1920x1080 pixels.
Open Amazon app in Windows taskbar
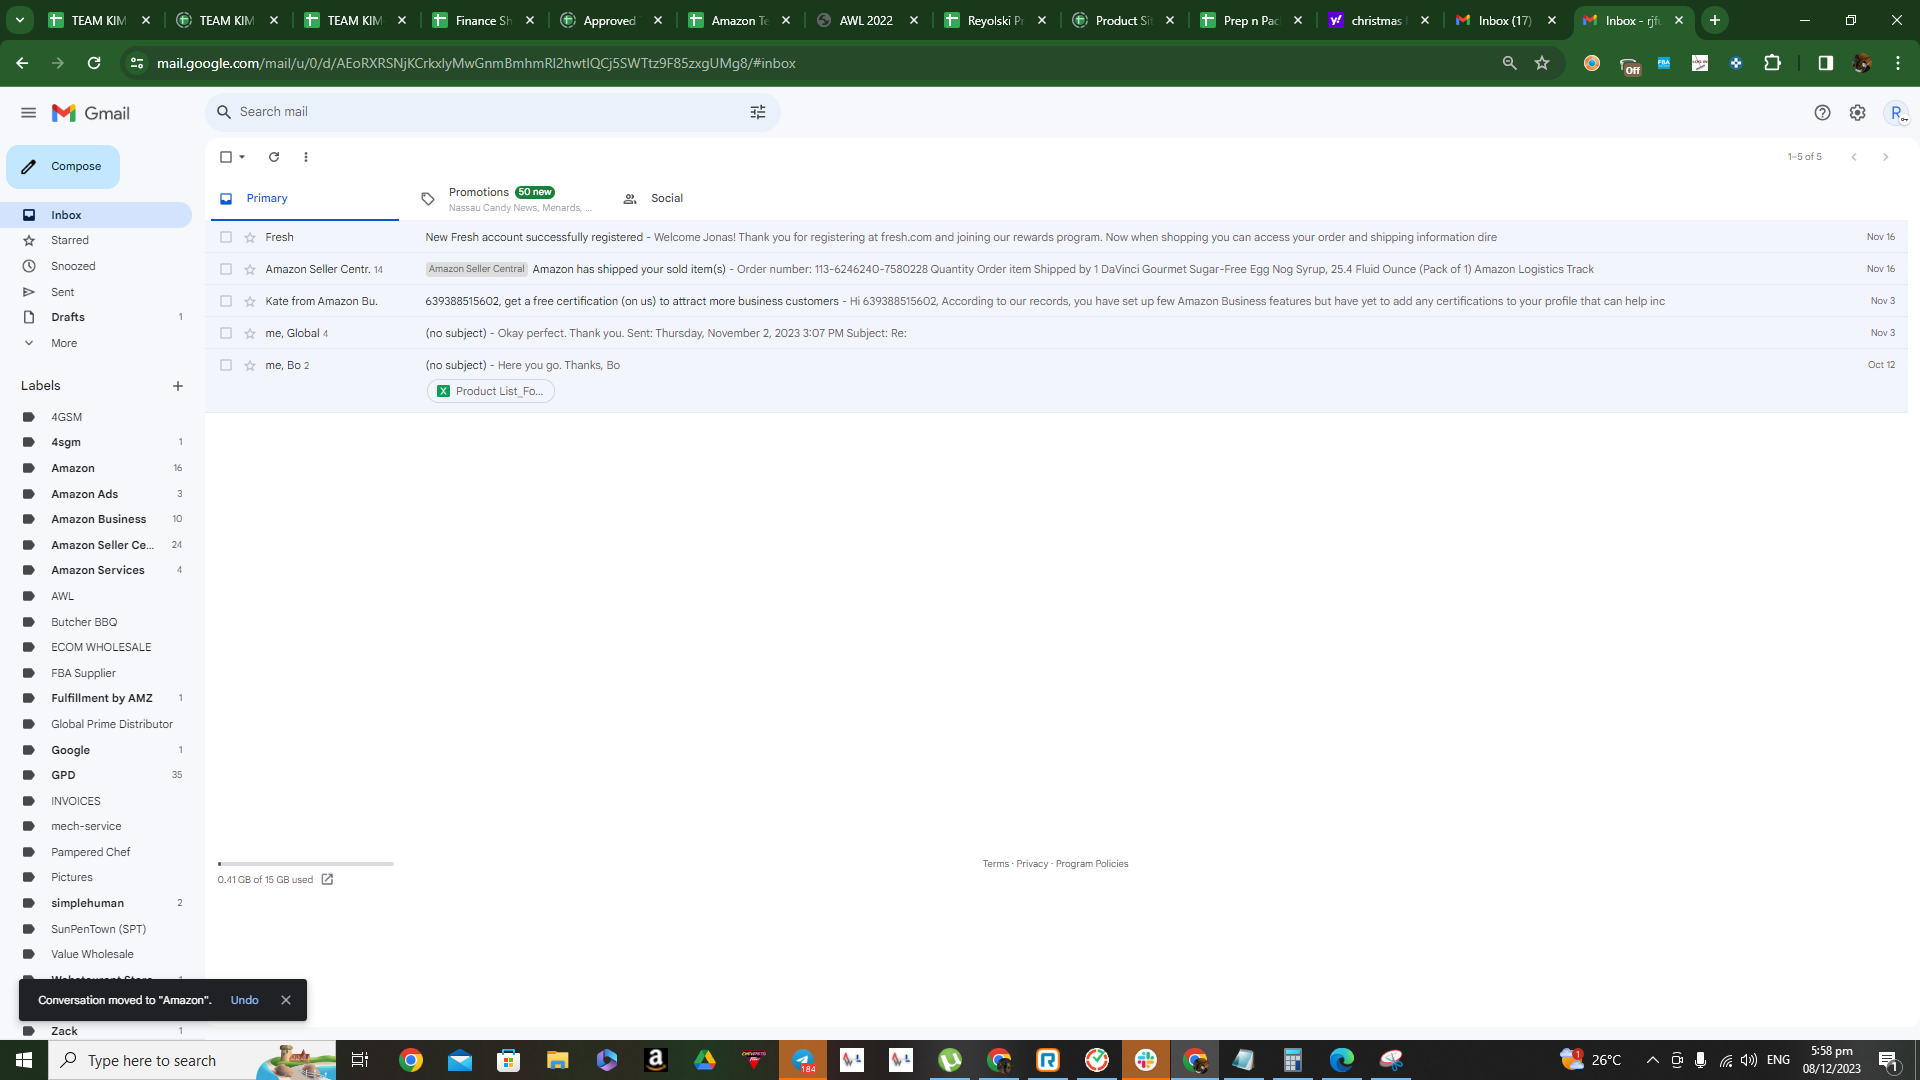pos(656,1060)
